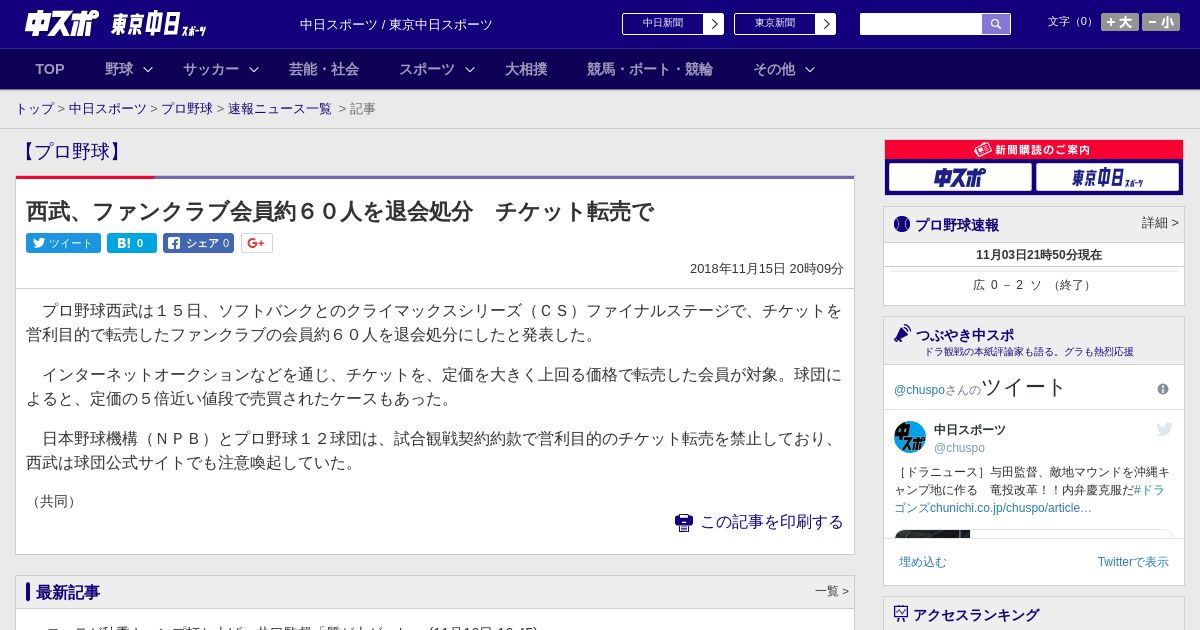Screen dimensions: 1200x630
Task: Expand chevron beside 野球
Action: (x=148, y=69)
